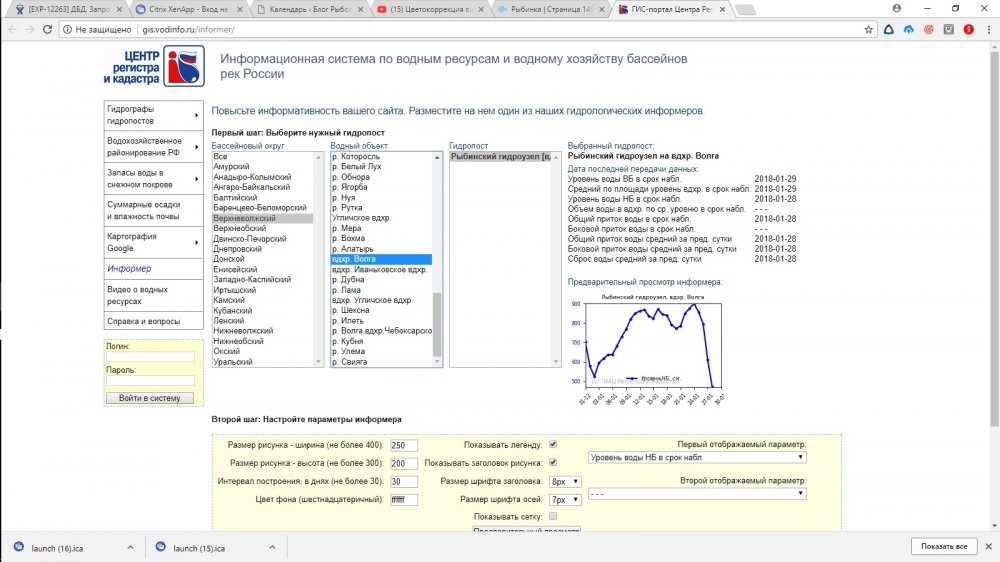Enable the Показывать сетку checkbox
Screen dimensions: 1000x562
pyautogui.click(x=553, y=516)
